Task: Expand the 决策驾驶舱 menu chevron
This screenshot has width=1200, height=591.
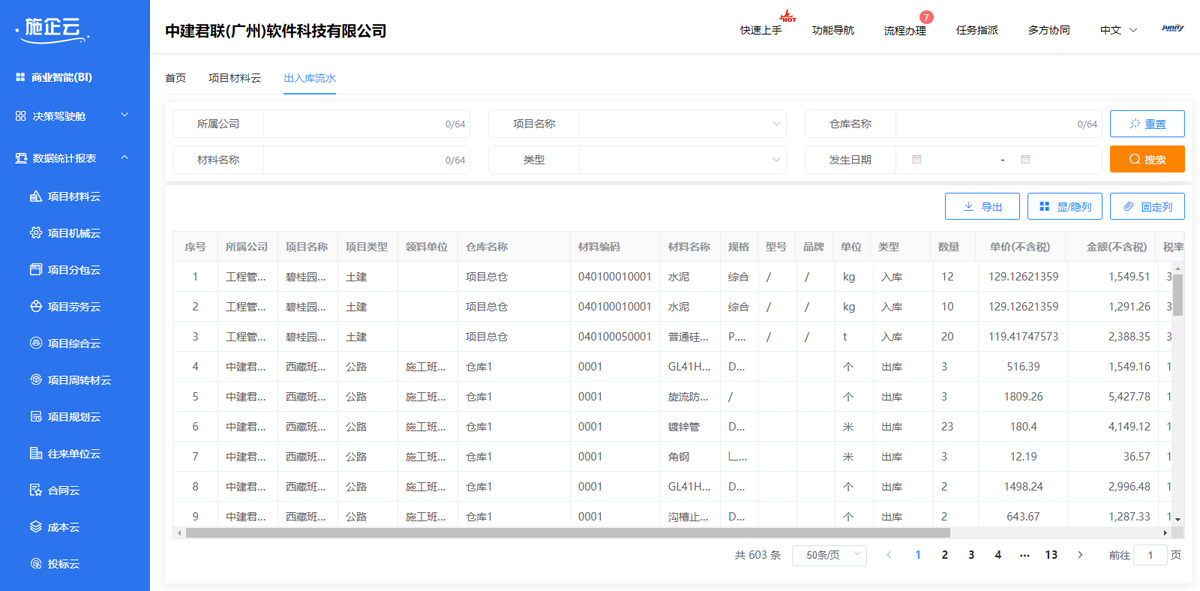Action: pyautogui.click(x=125, y=116)
